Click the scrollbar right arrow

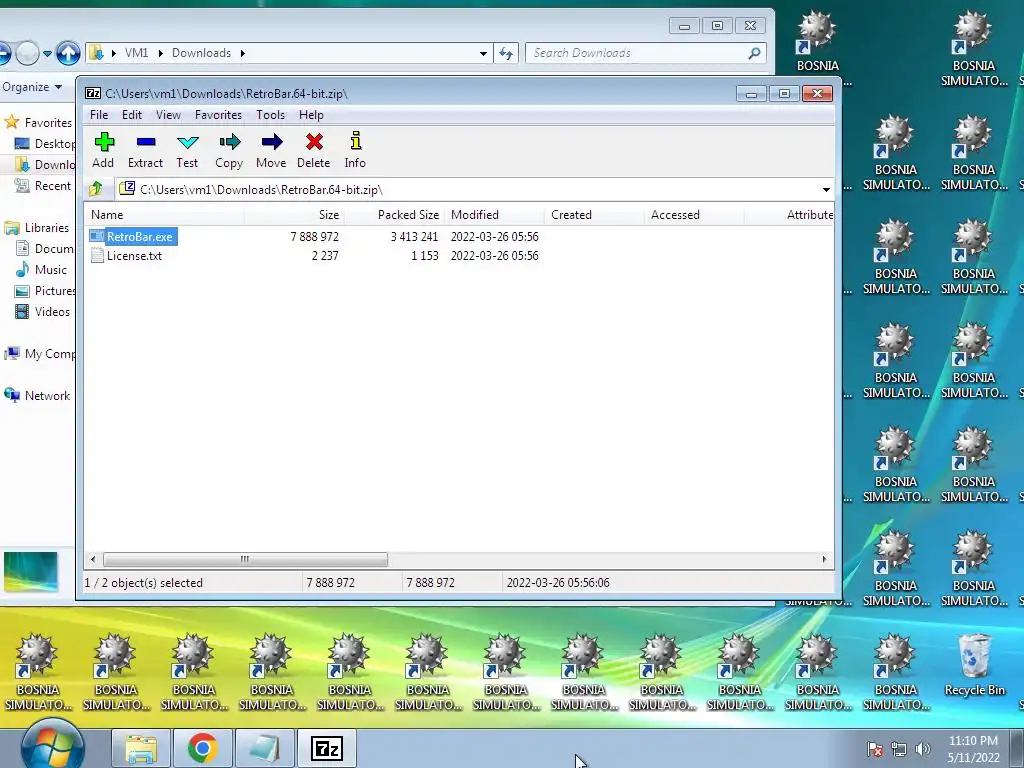[x=824, y=560]
